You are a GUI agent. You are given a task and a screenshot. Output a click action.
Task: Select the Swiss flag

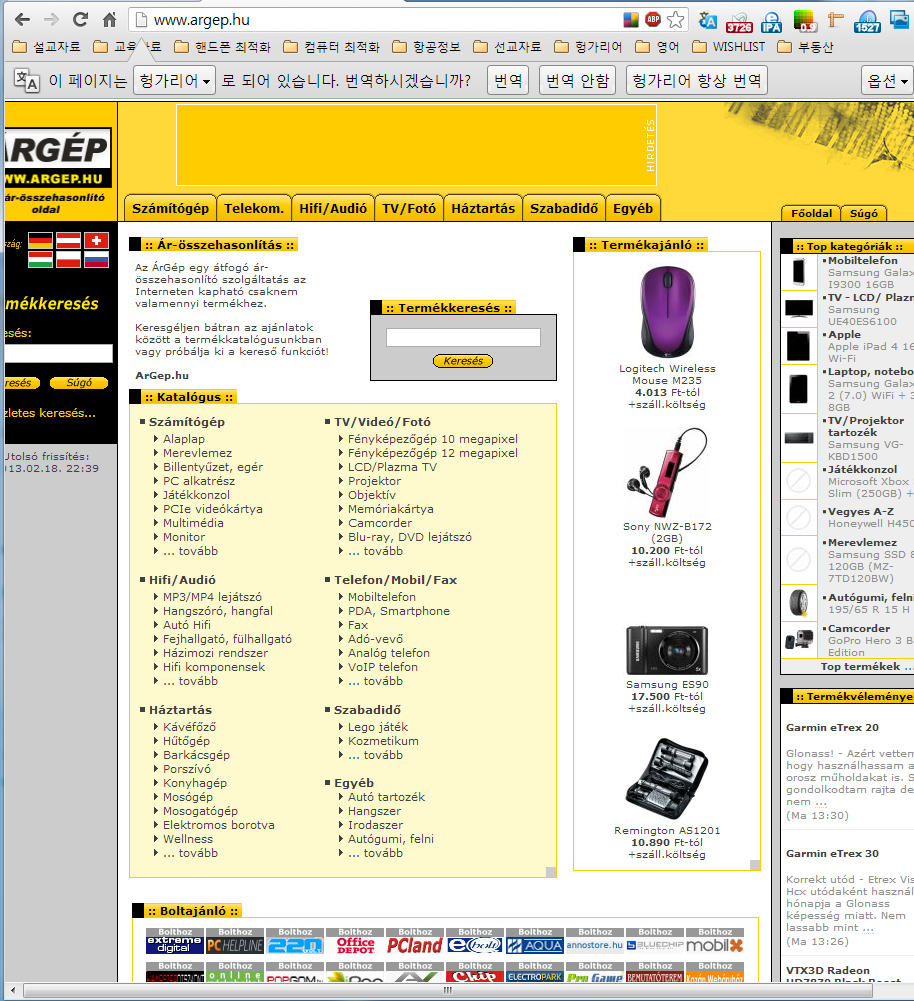click(96, 241)
